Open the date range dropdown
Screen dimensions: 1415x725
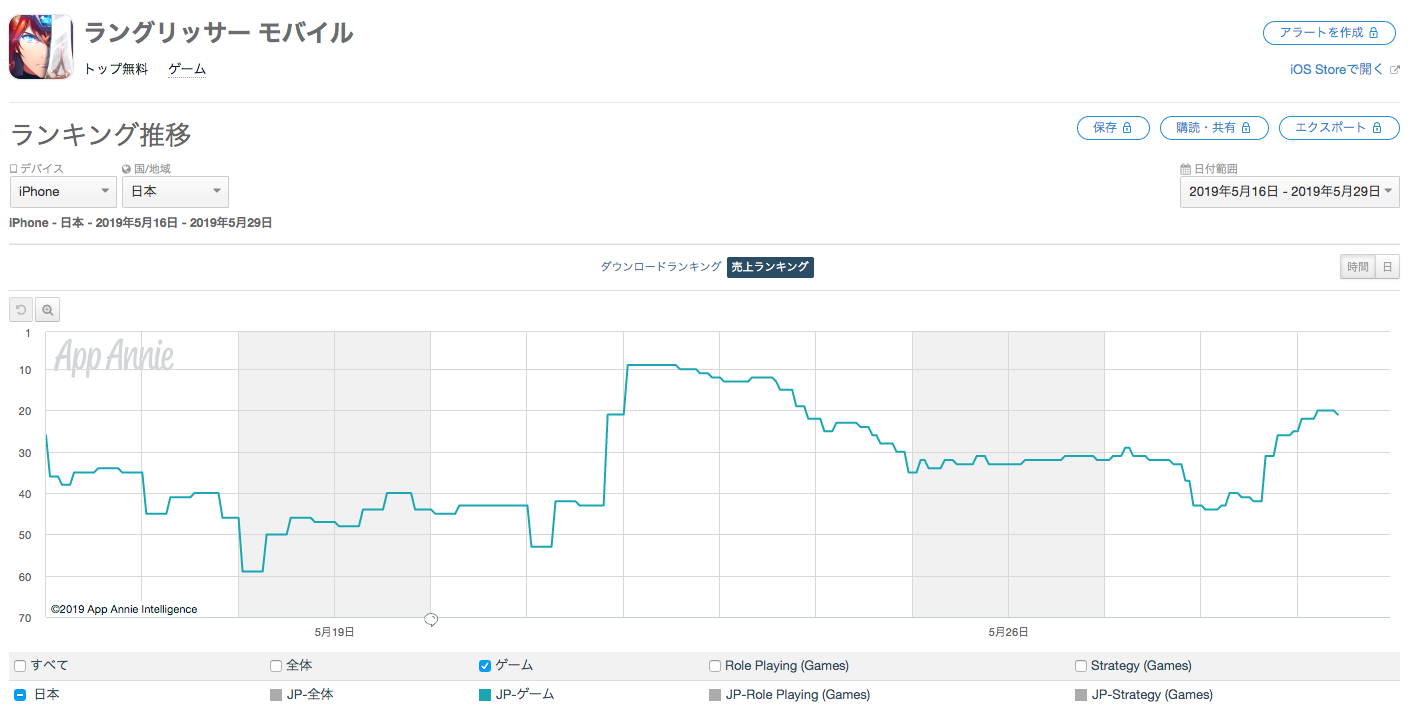point(1290,192)
